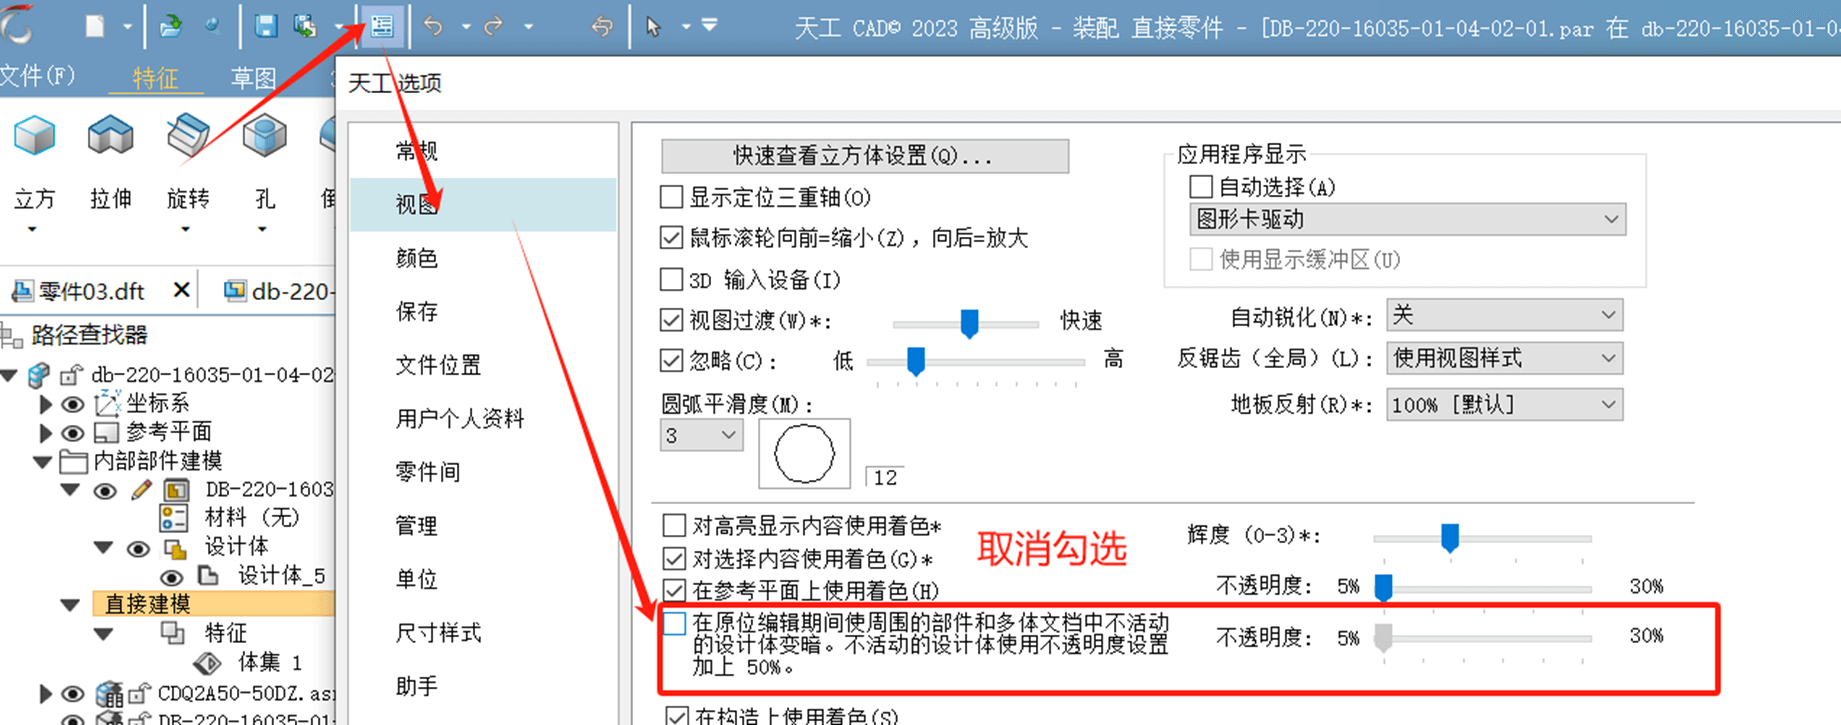Click 快速查看立方体设置 button
The height and width of the screenshot is (725, 1841).
click(864, 156)
